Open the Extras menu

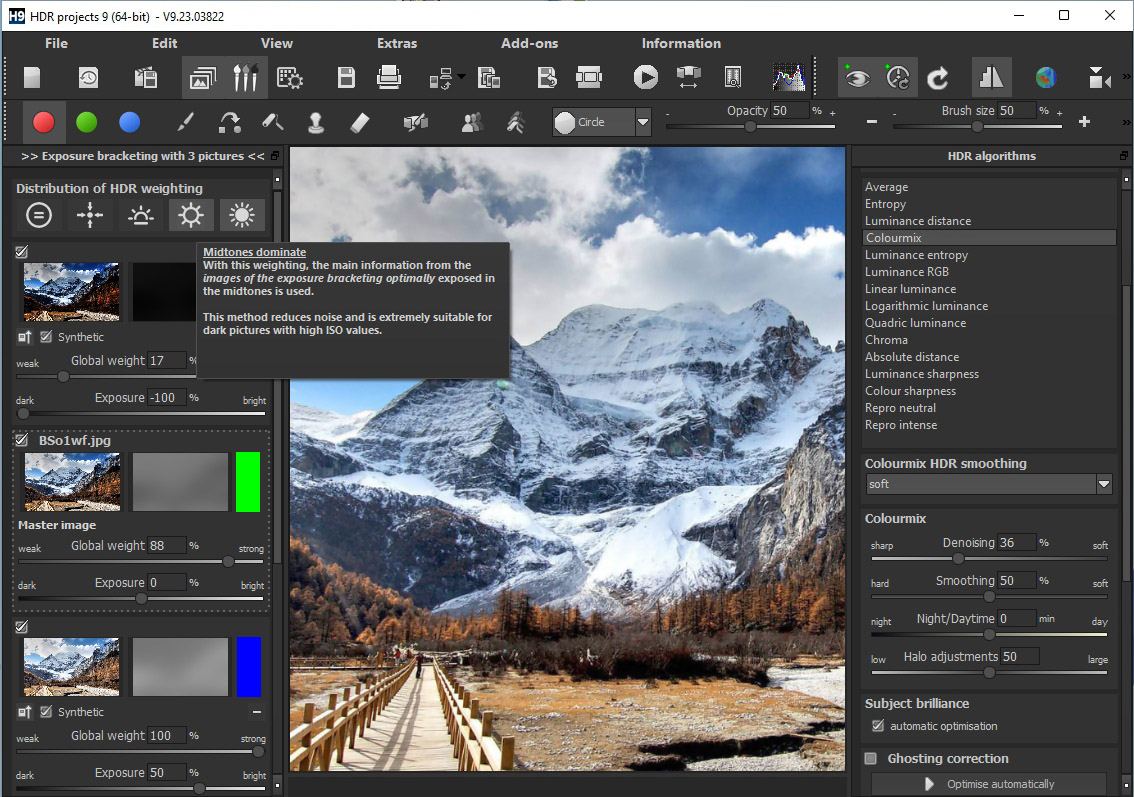point(397,43)
